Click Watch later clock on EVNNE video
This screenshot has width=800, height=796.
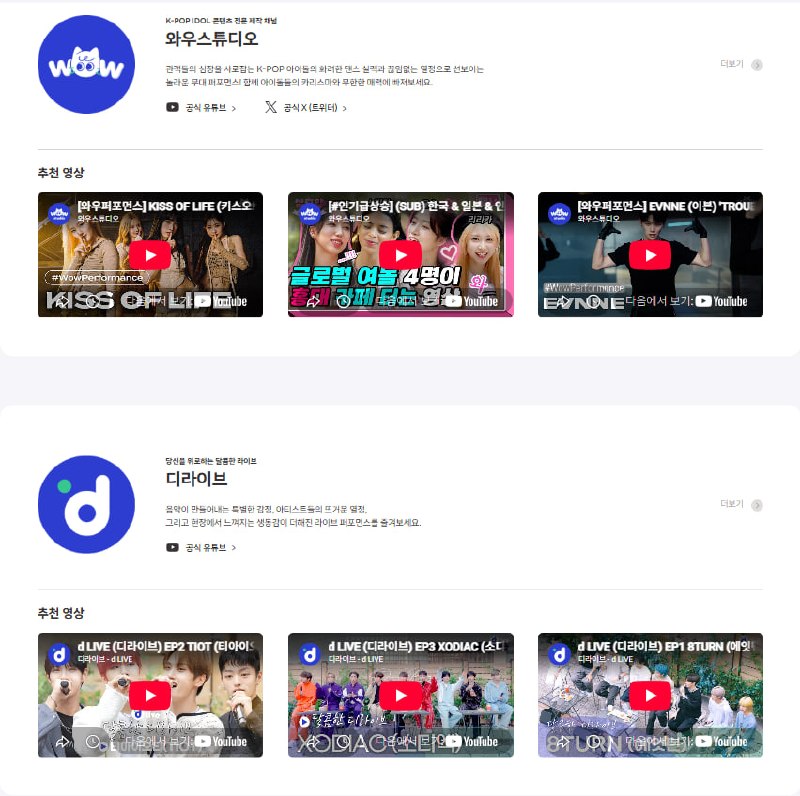pos(593,301)
